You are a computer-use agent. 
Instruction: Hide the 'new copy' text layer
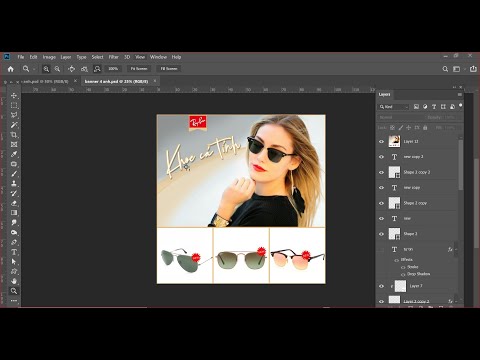click(x=382, y=188)
